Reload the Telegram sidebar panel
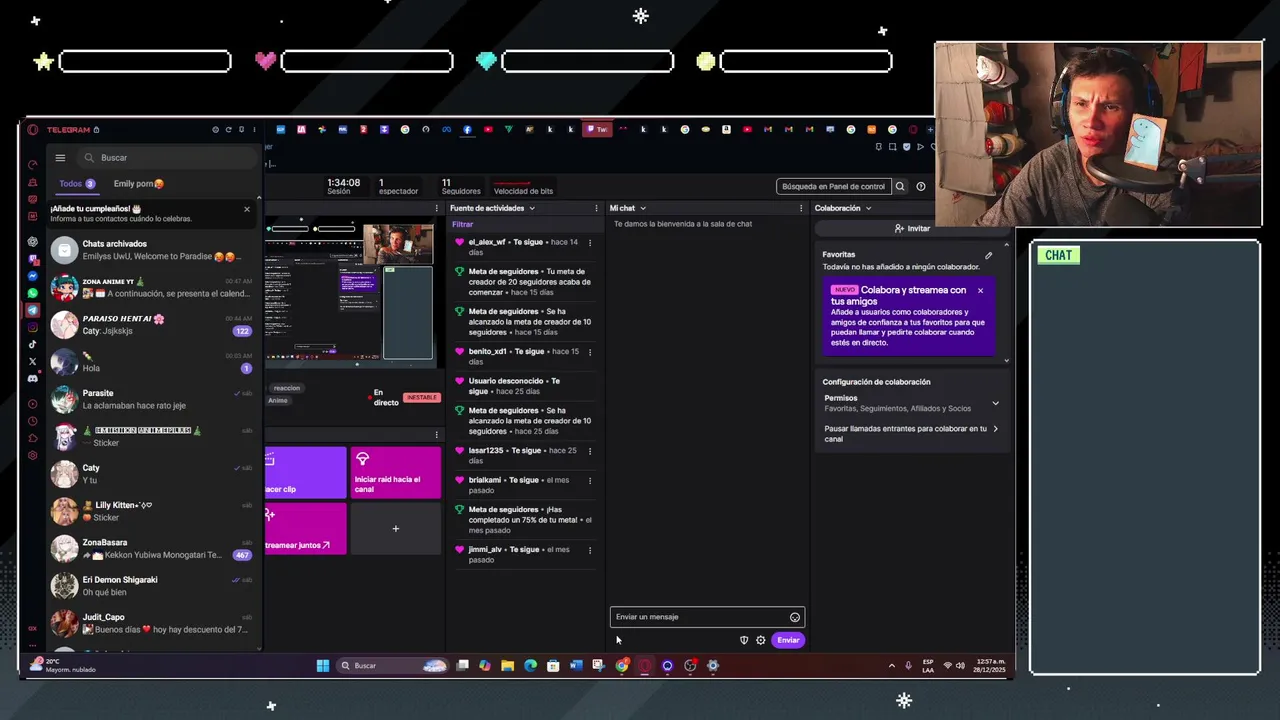This screenshot has width=1280, height=720. tap(228, 130)
